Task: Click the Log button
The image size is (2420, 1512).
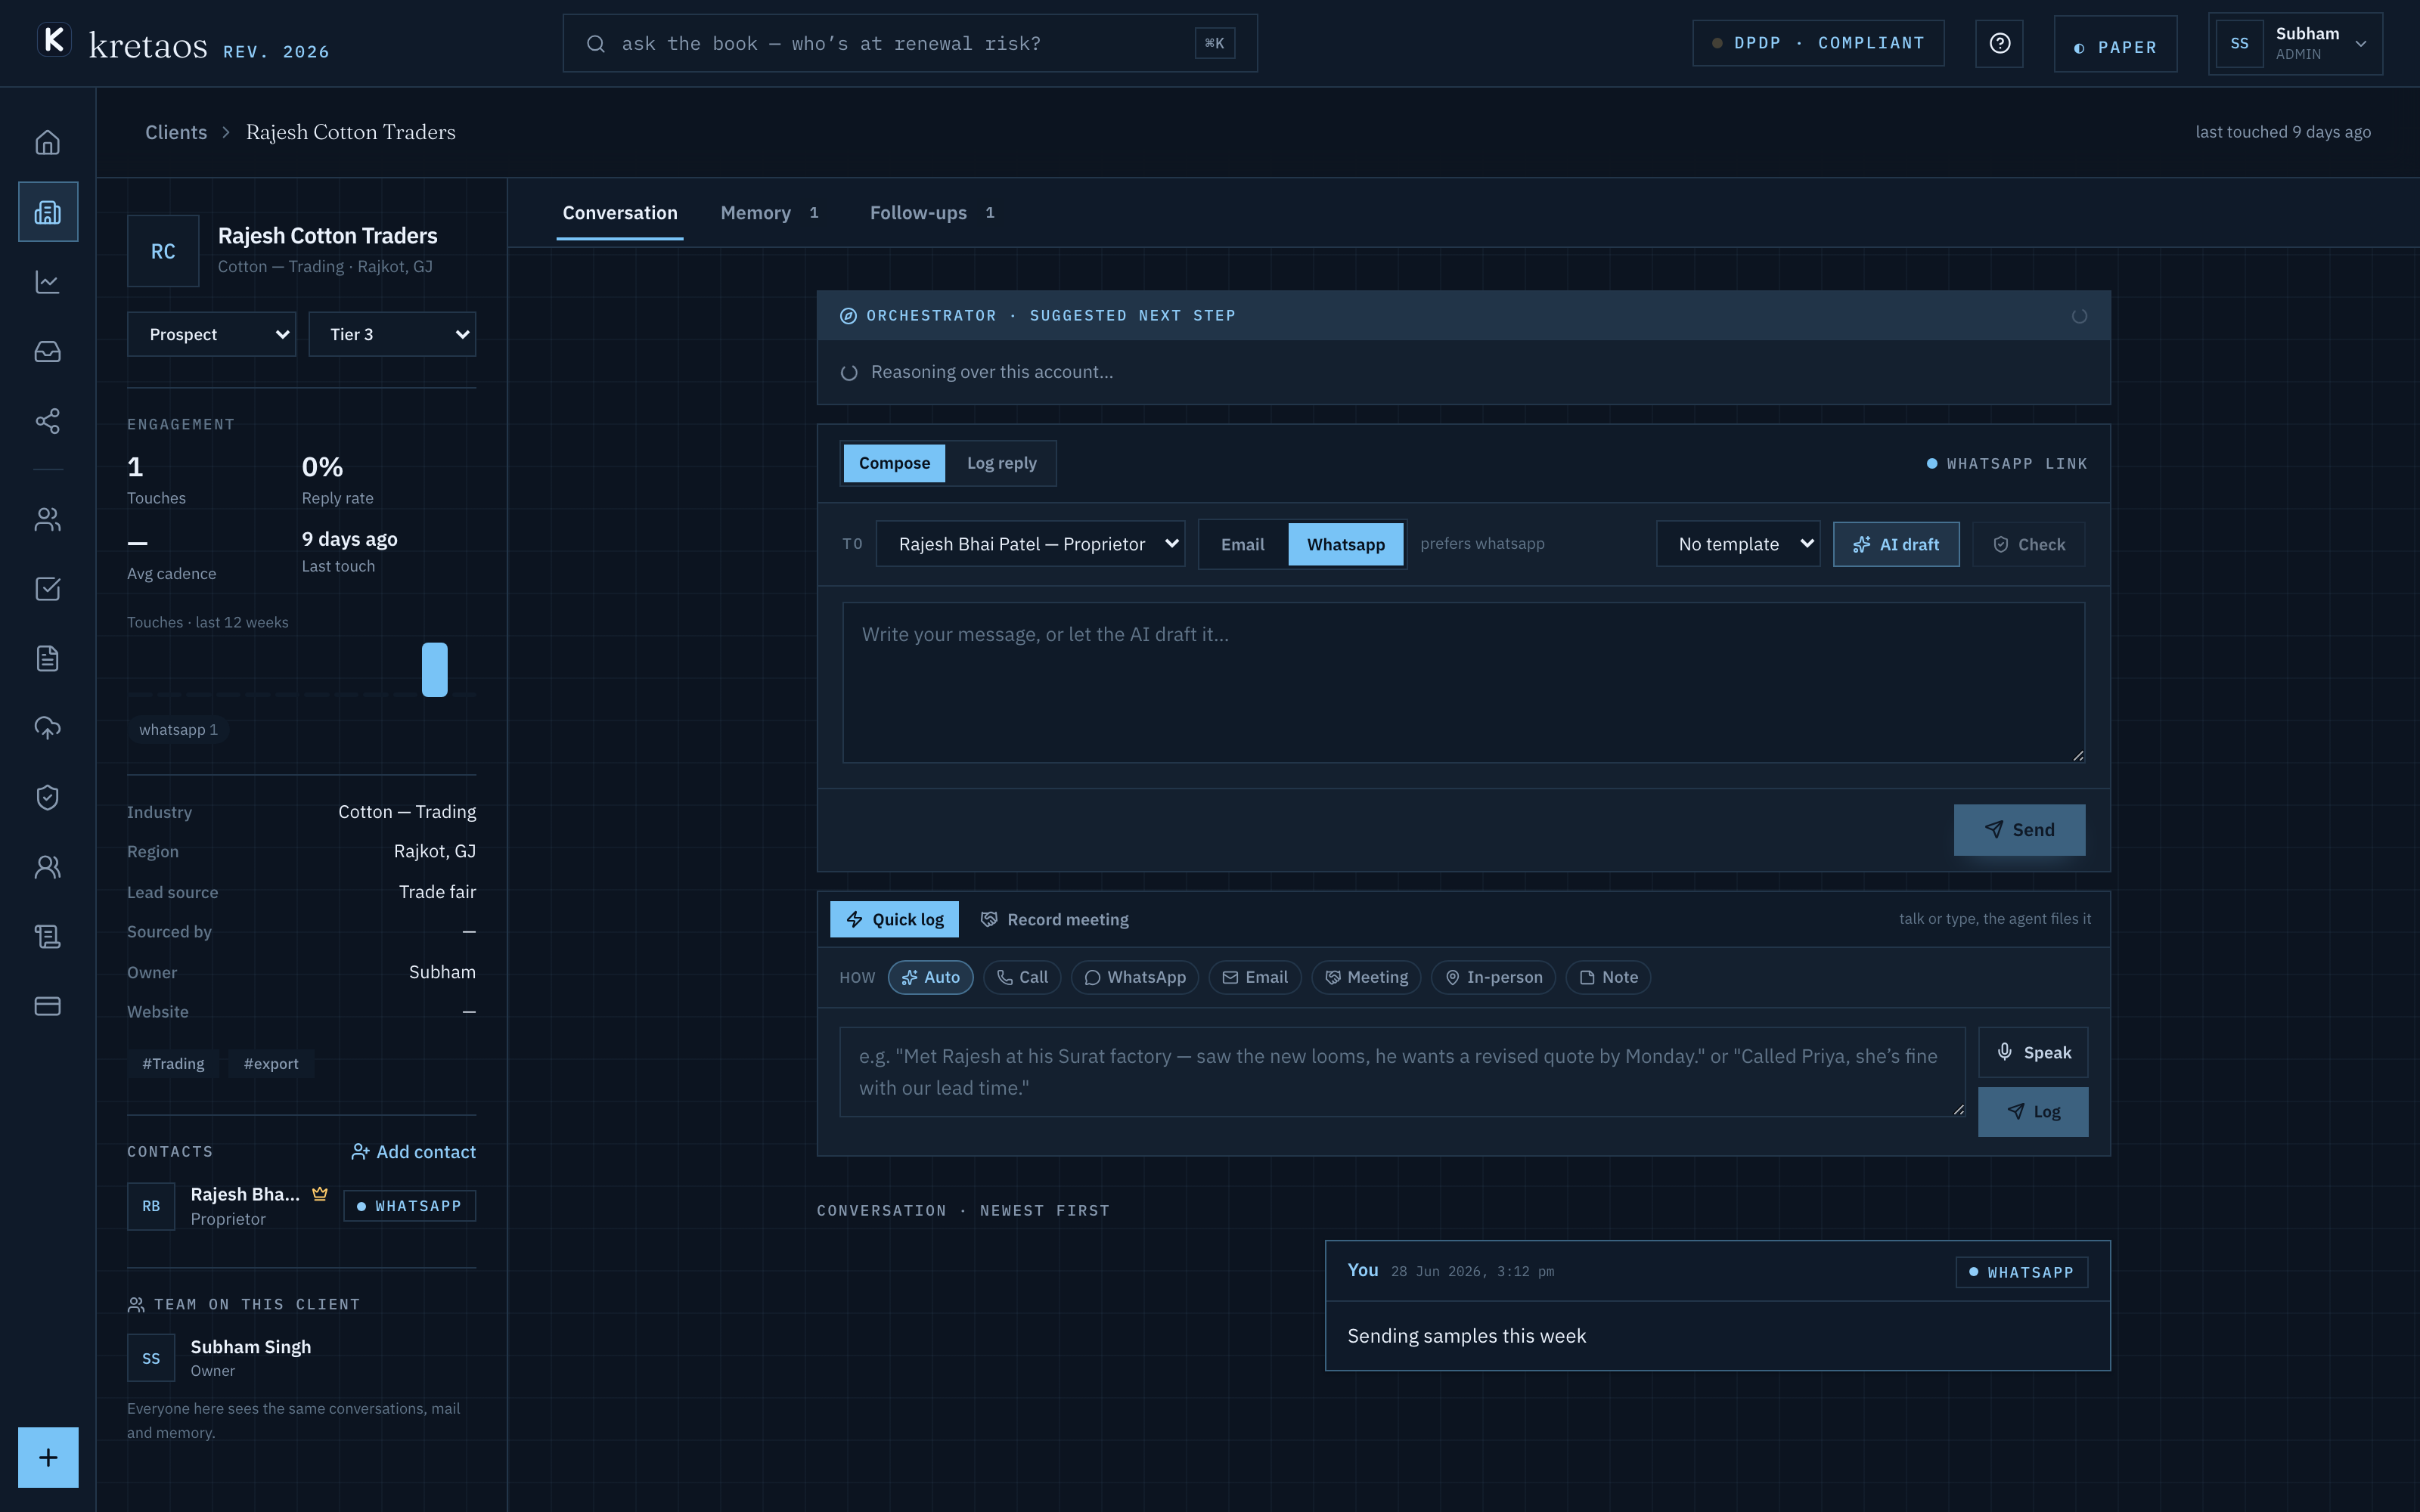Action: 2033,1112
